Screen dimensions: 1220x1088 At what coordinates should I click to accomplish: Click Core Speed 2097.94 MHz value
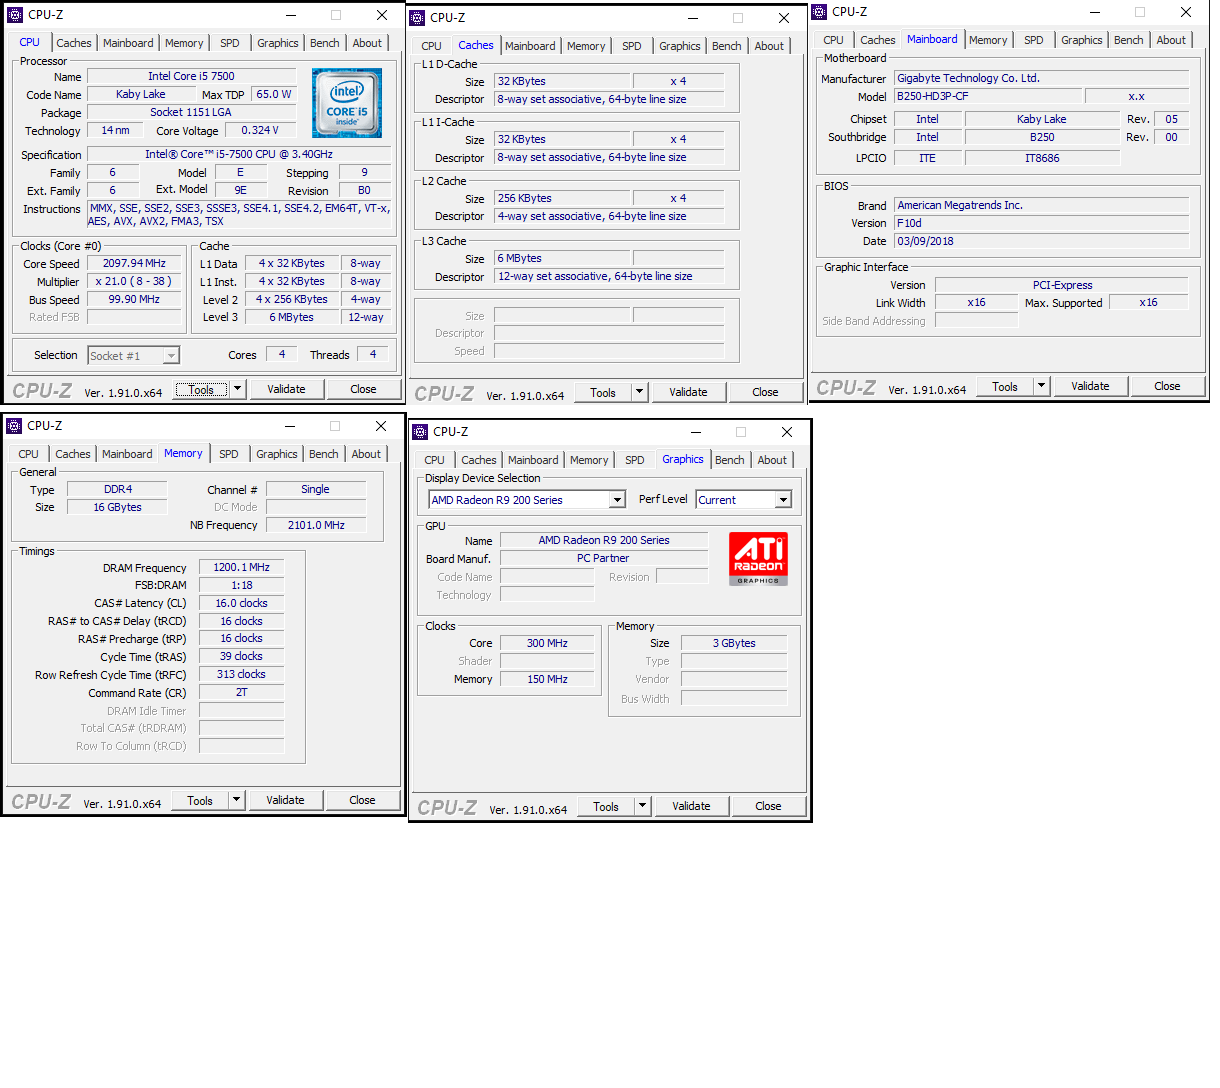(134, 263)
